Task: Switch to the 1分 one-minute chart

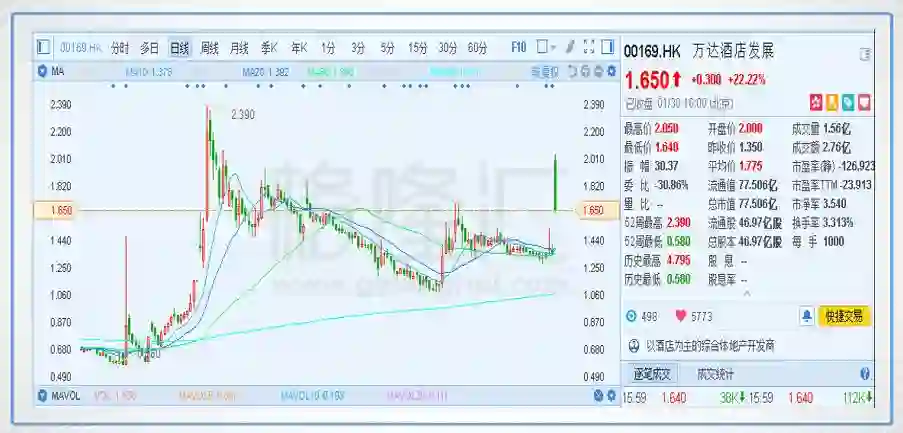Action: (328, 48)
